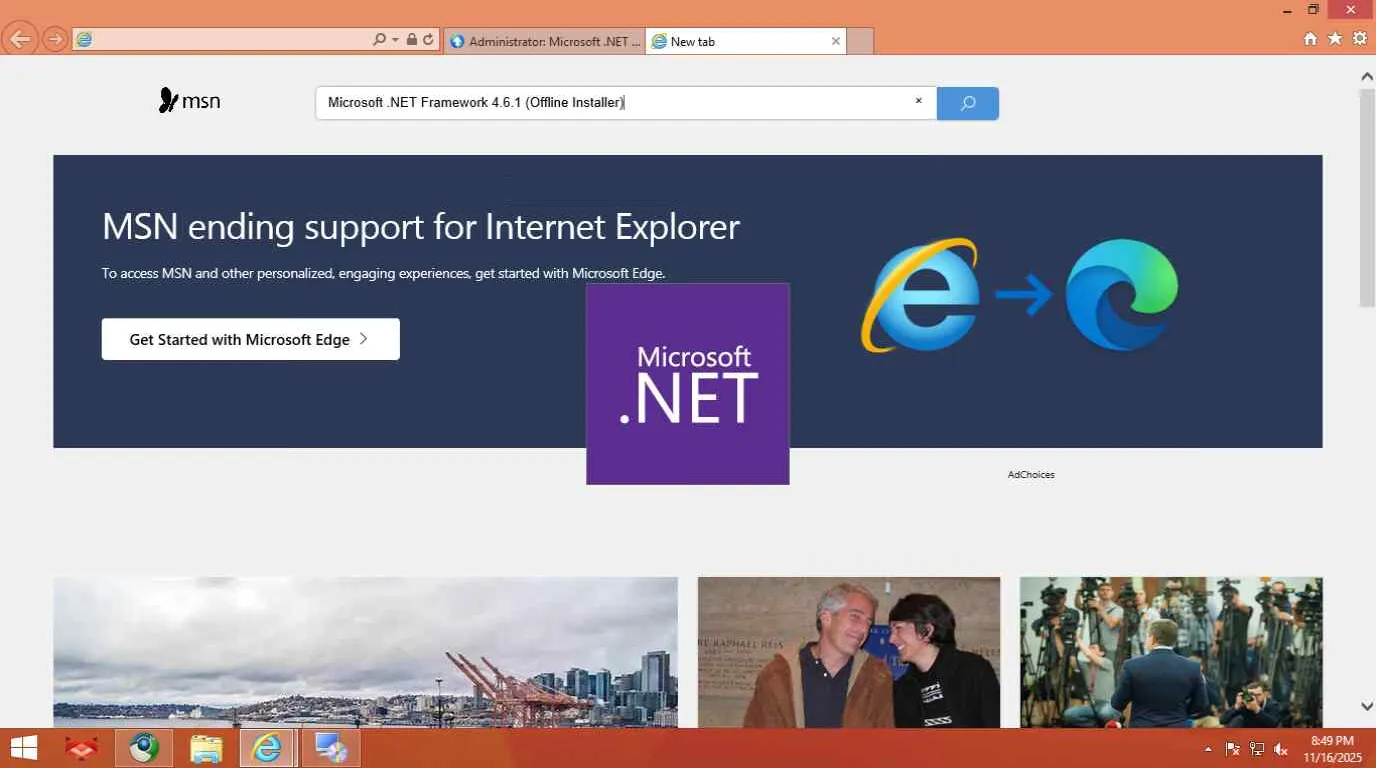Open the harbor skyline news image
The height and width of the screenshot is (768, 1376).
365,652
